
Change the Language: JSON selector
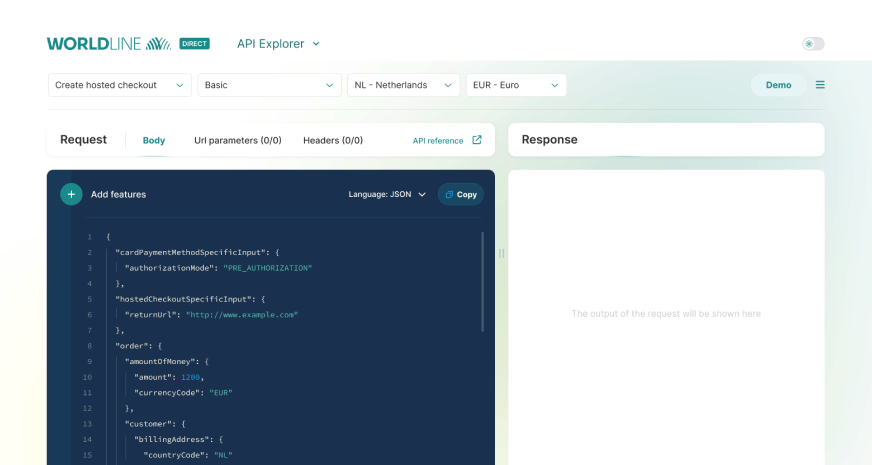387,194
